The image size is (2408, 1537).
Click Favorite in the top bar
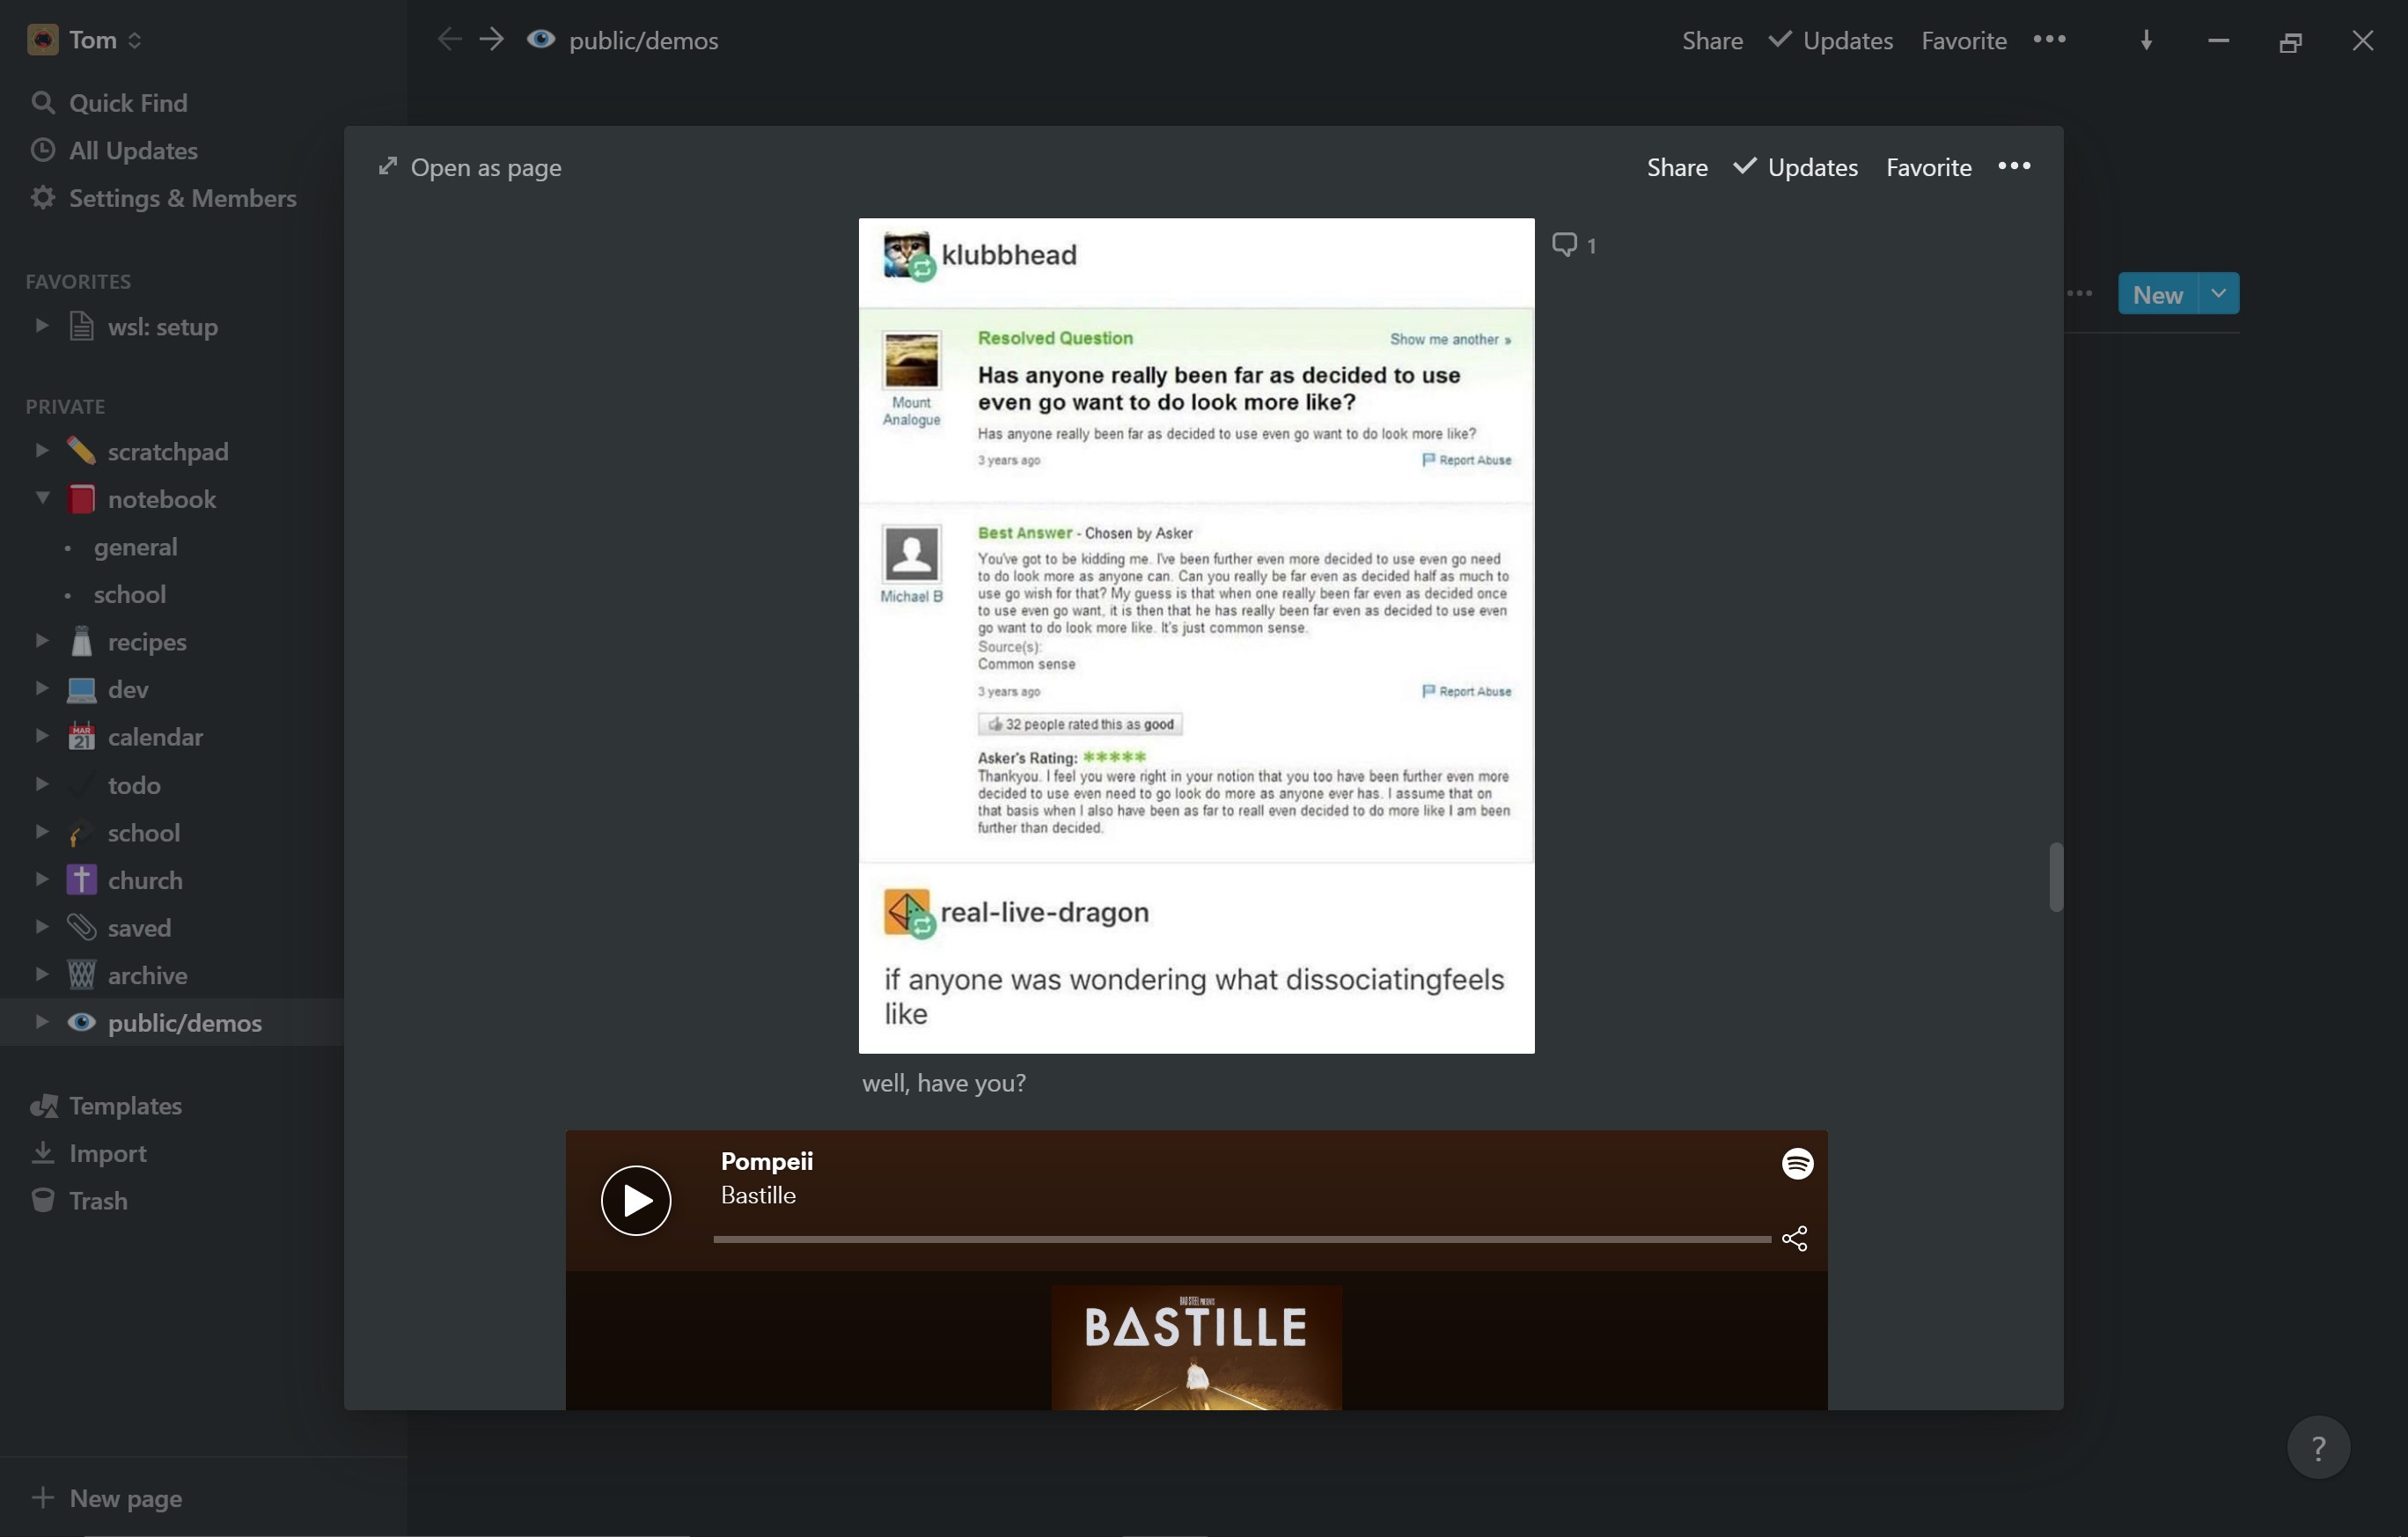[x=1963, y=41]
